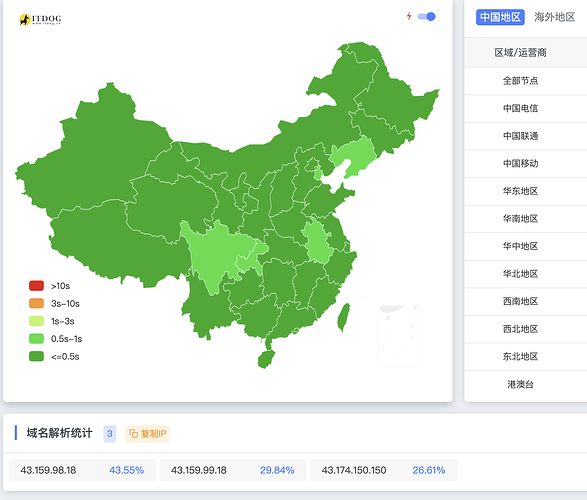
Task: Click the light green 0.5s-1s legend swatch
Action: coord(36,339)
